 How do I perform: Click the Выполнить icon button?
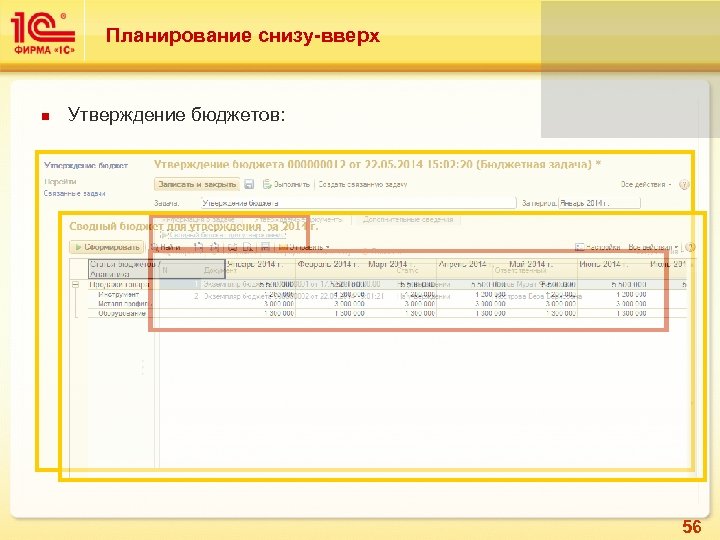287,185
